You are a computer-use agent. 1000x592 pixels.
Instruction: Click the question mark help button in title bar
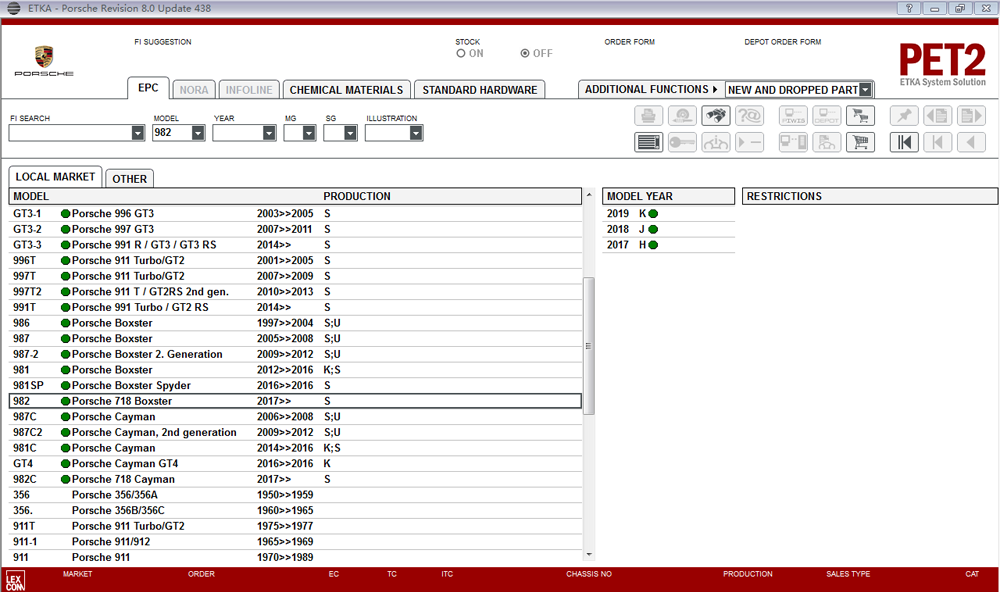click(909, 8)
